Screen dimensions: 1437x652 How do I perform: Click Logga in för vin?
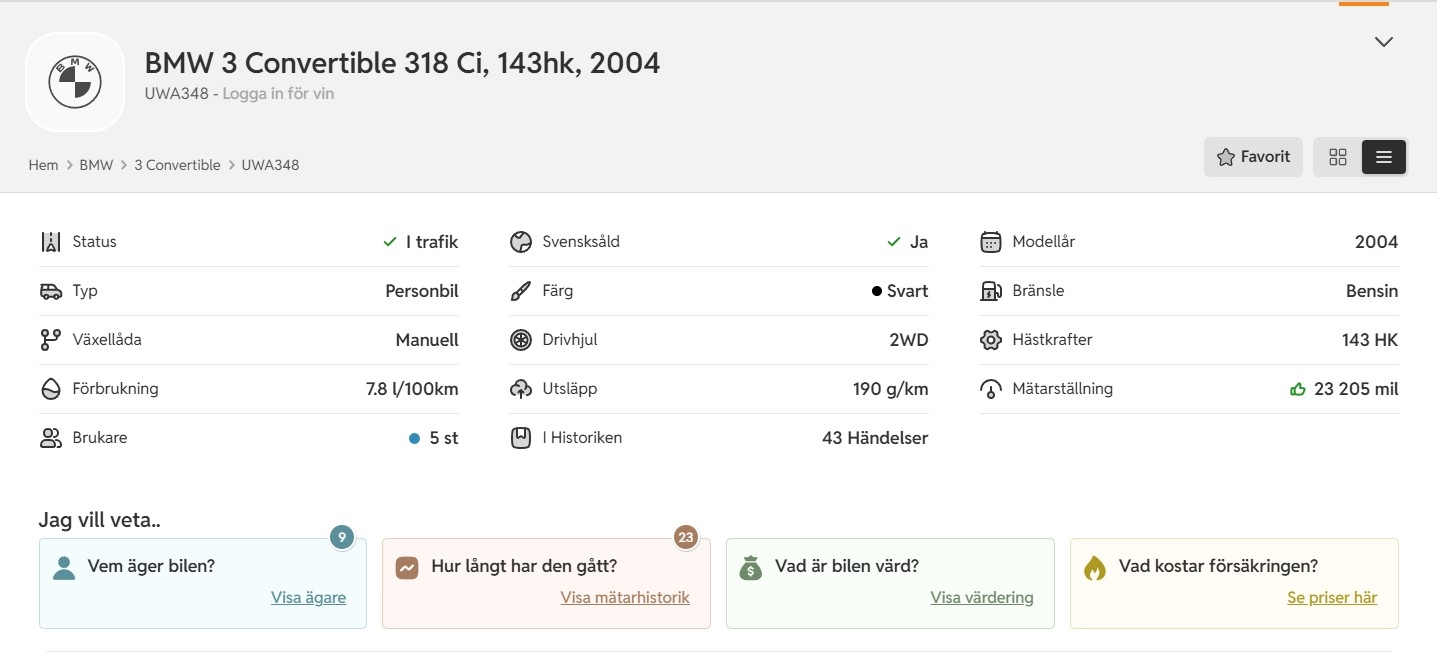[x=278, y=94]
